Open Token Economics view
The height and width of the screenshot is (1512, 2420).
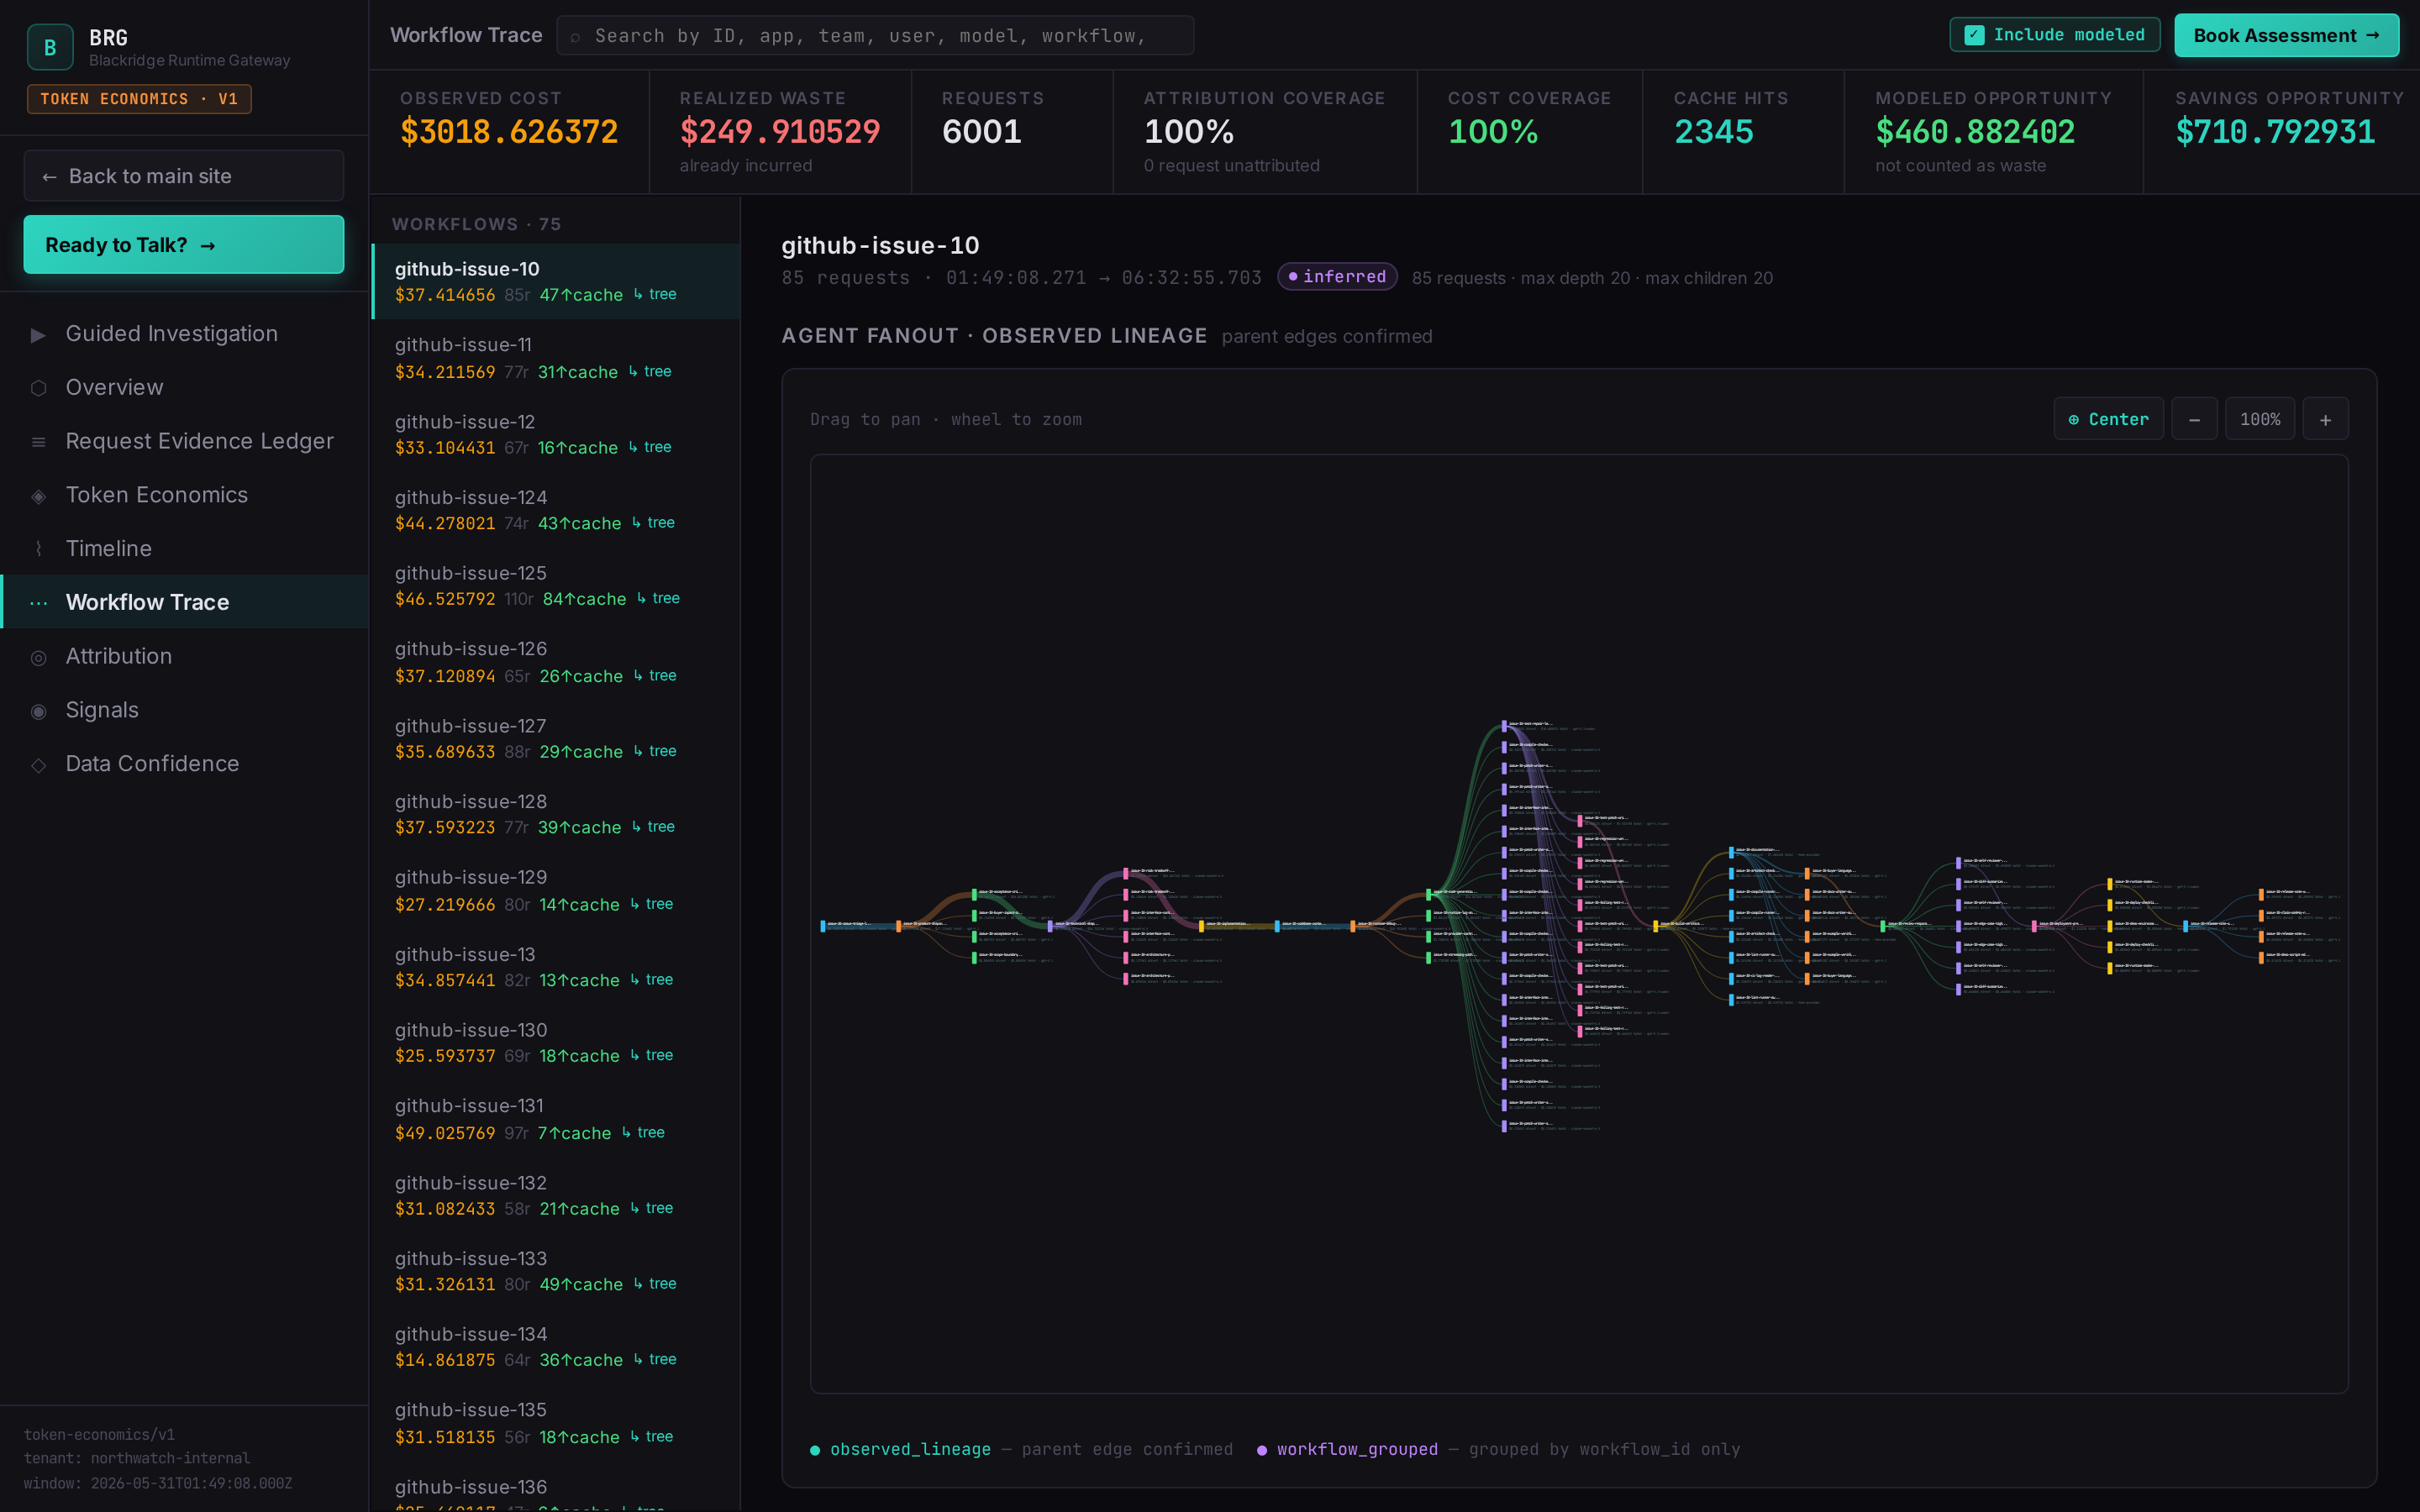[184, 495]
